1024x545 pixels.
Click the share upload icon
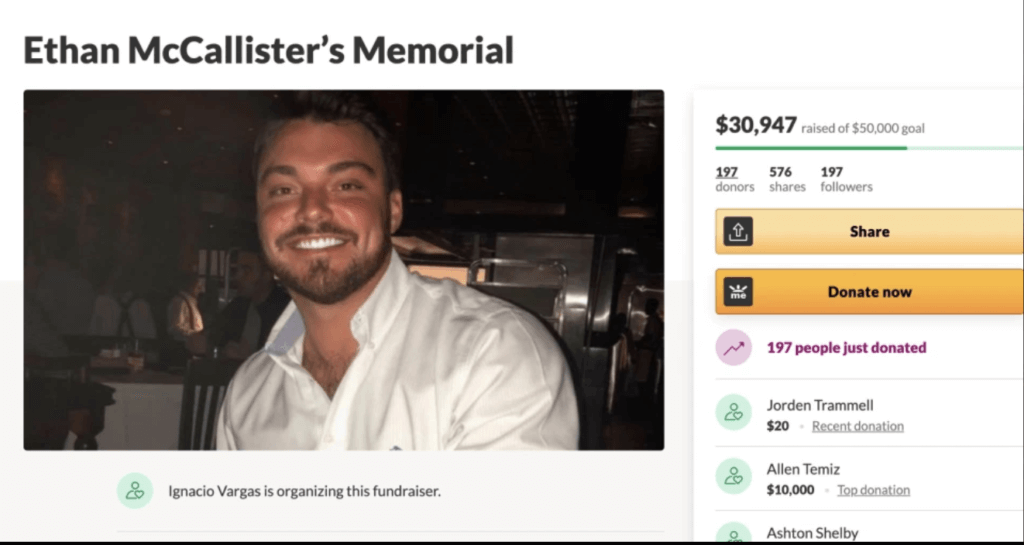[x=738, y=231]
